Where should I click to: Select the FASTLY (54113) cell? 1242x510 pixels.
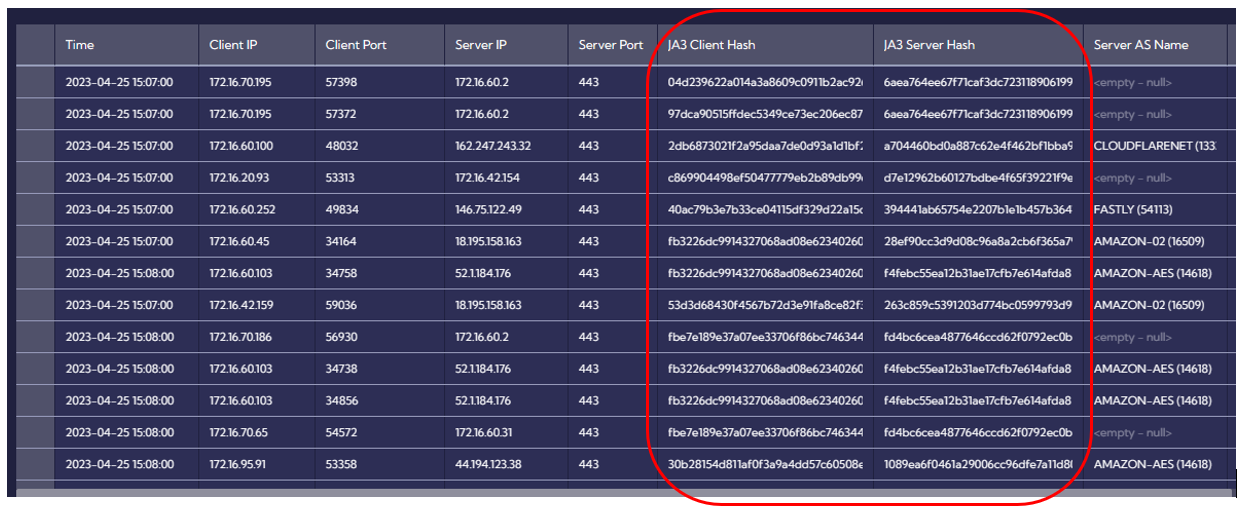[1133, 210]
